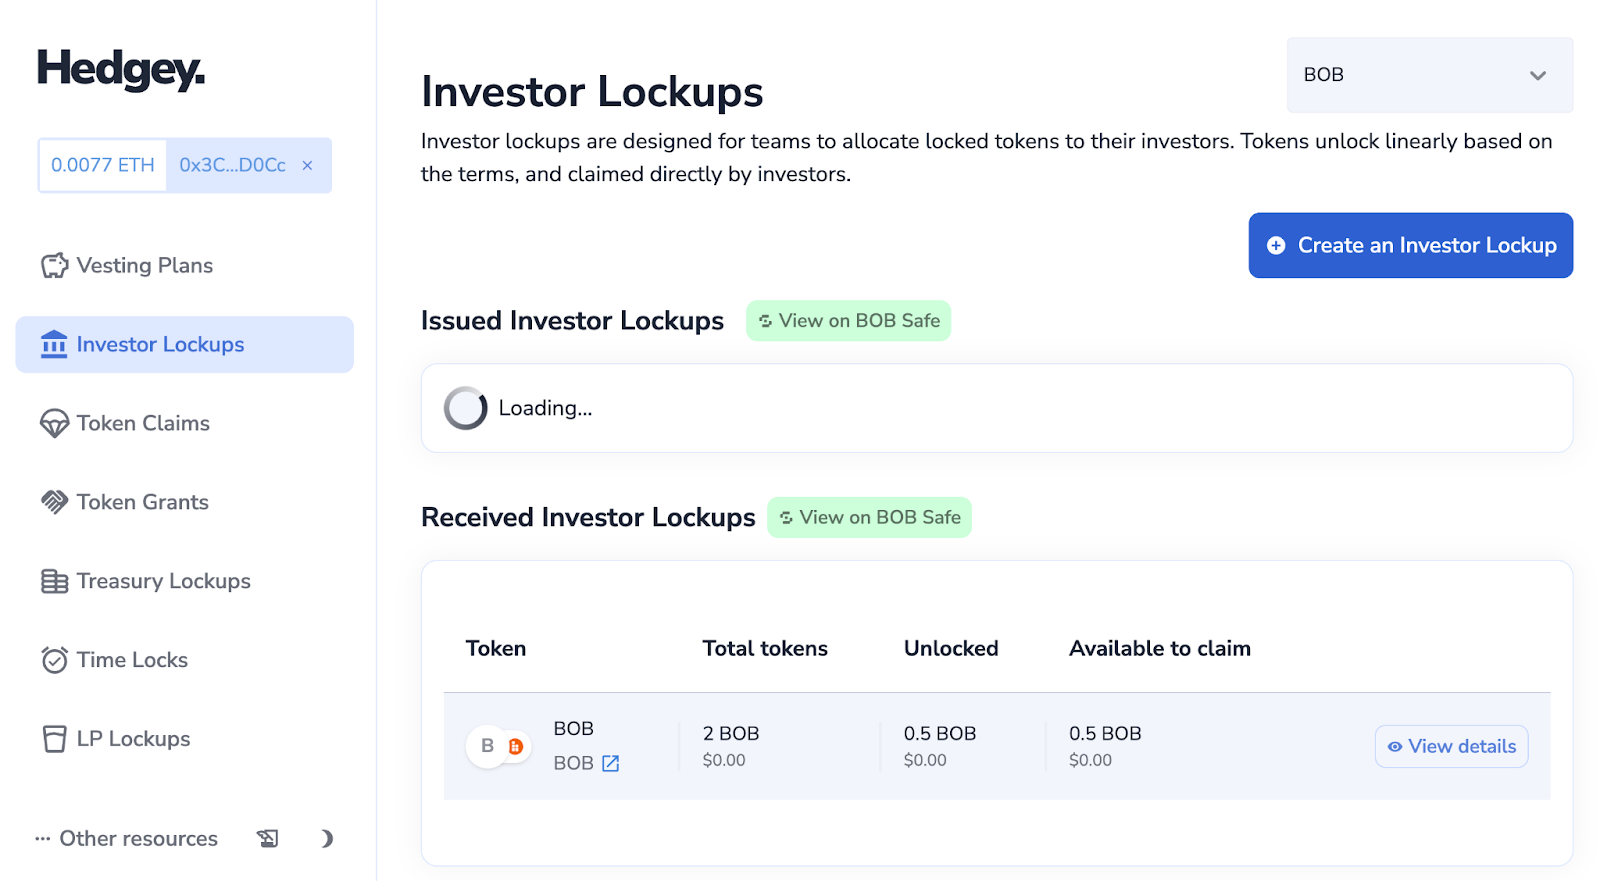Click Create an Investor Lockup button
Image resolution: width=1600 pixels, height=881 pixels.
(x=1410, y=245)
